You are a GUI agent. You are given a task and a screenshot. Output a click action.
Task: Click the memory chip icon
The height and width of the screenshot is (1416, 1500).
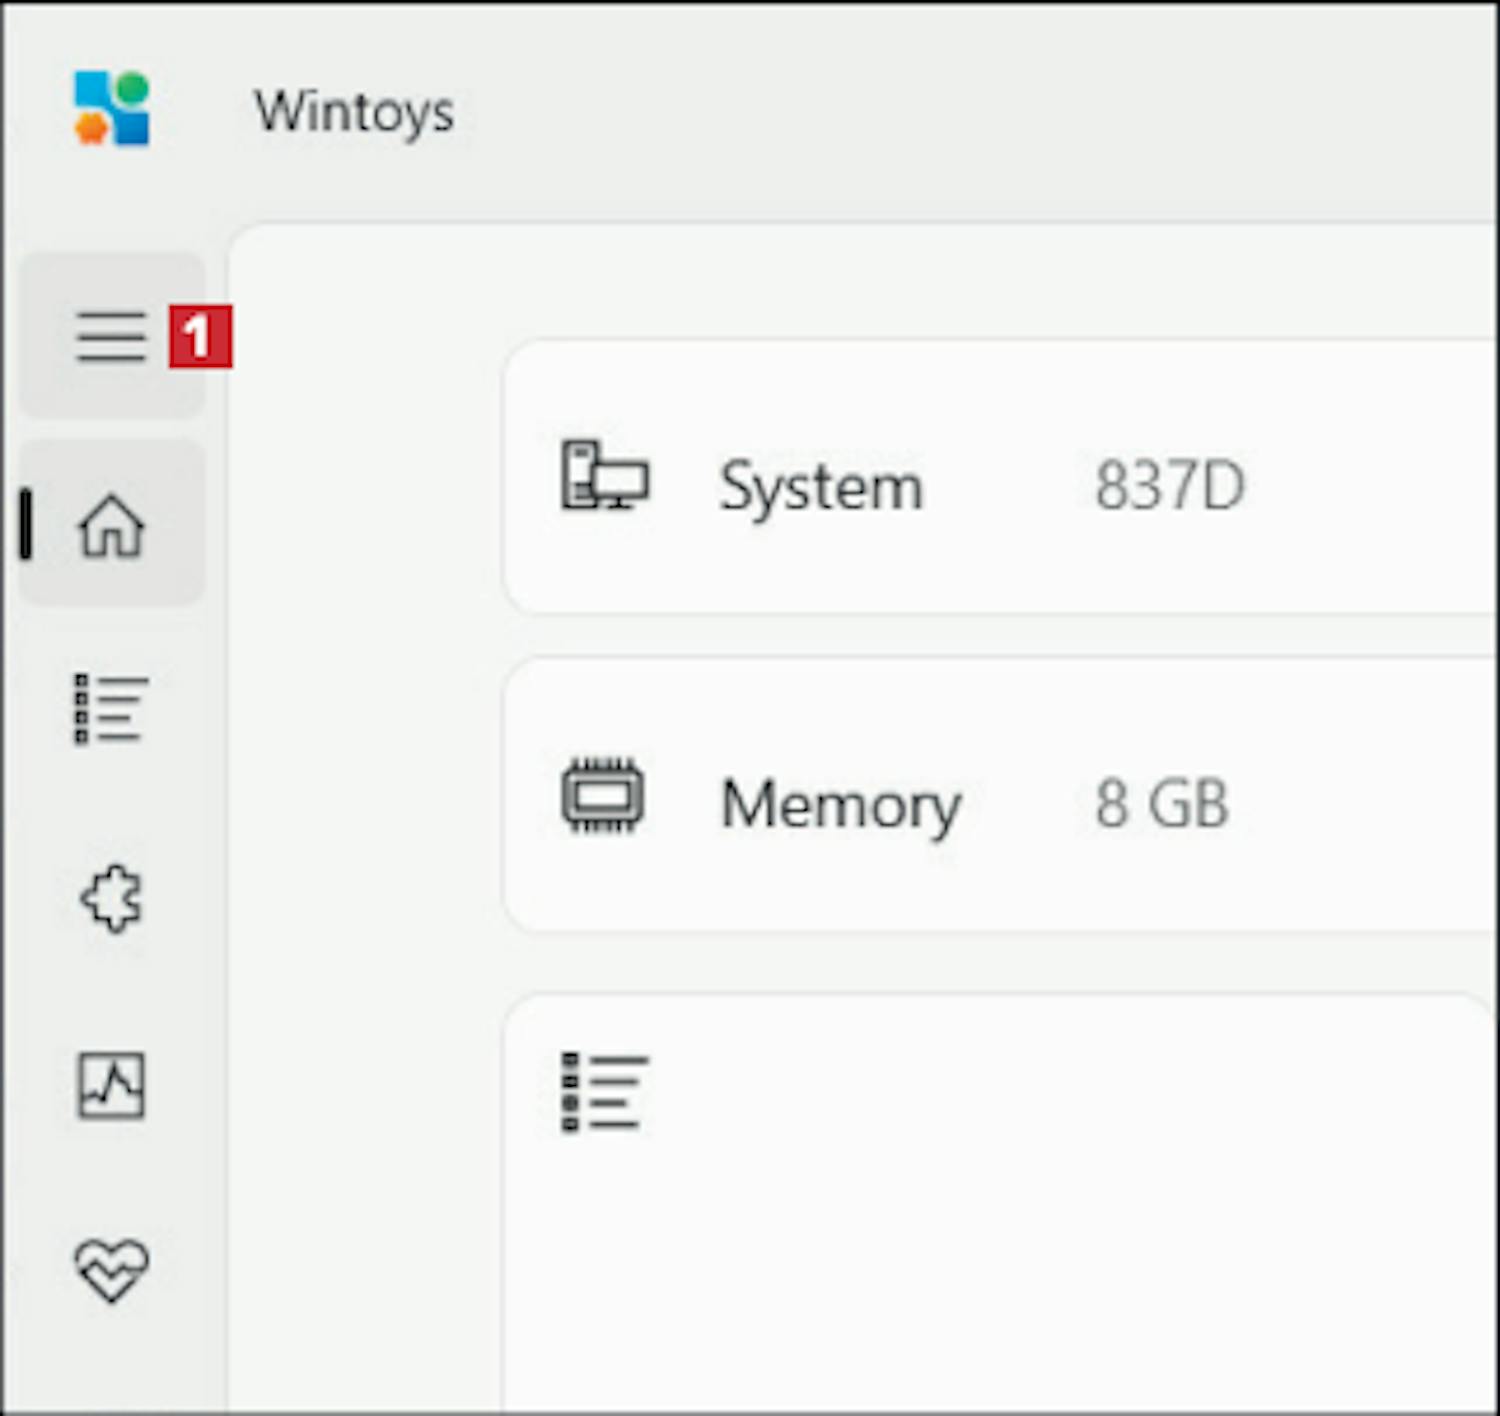coord(602,796)
